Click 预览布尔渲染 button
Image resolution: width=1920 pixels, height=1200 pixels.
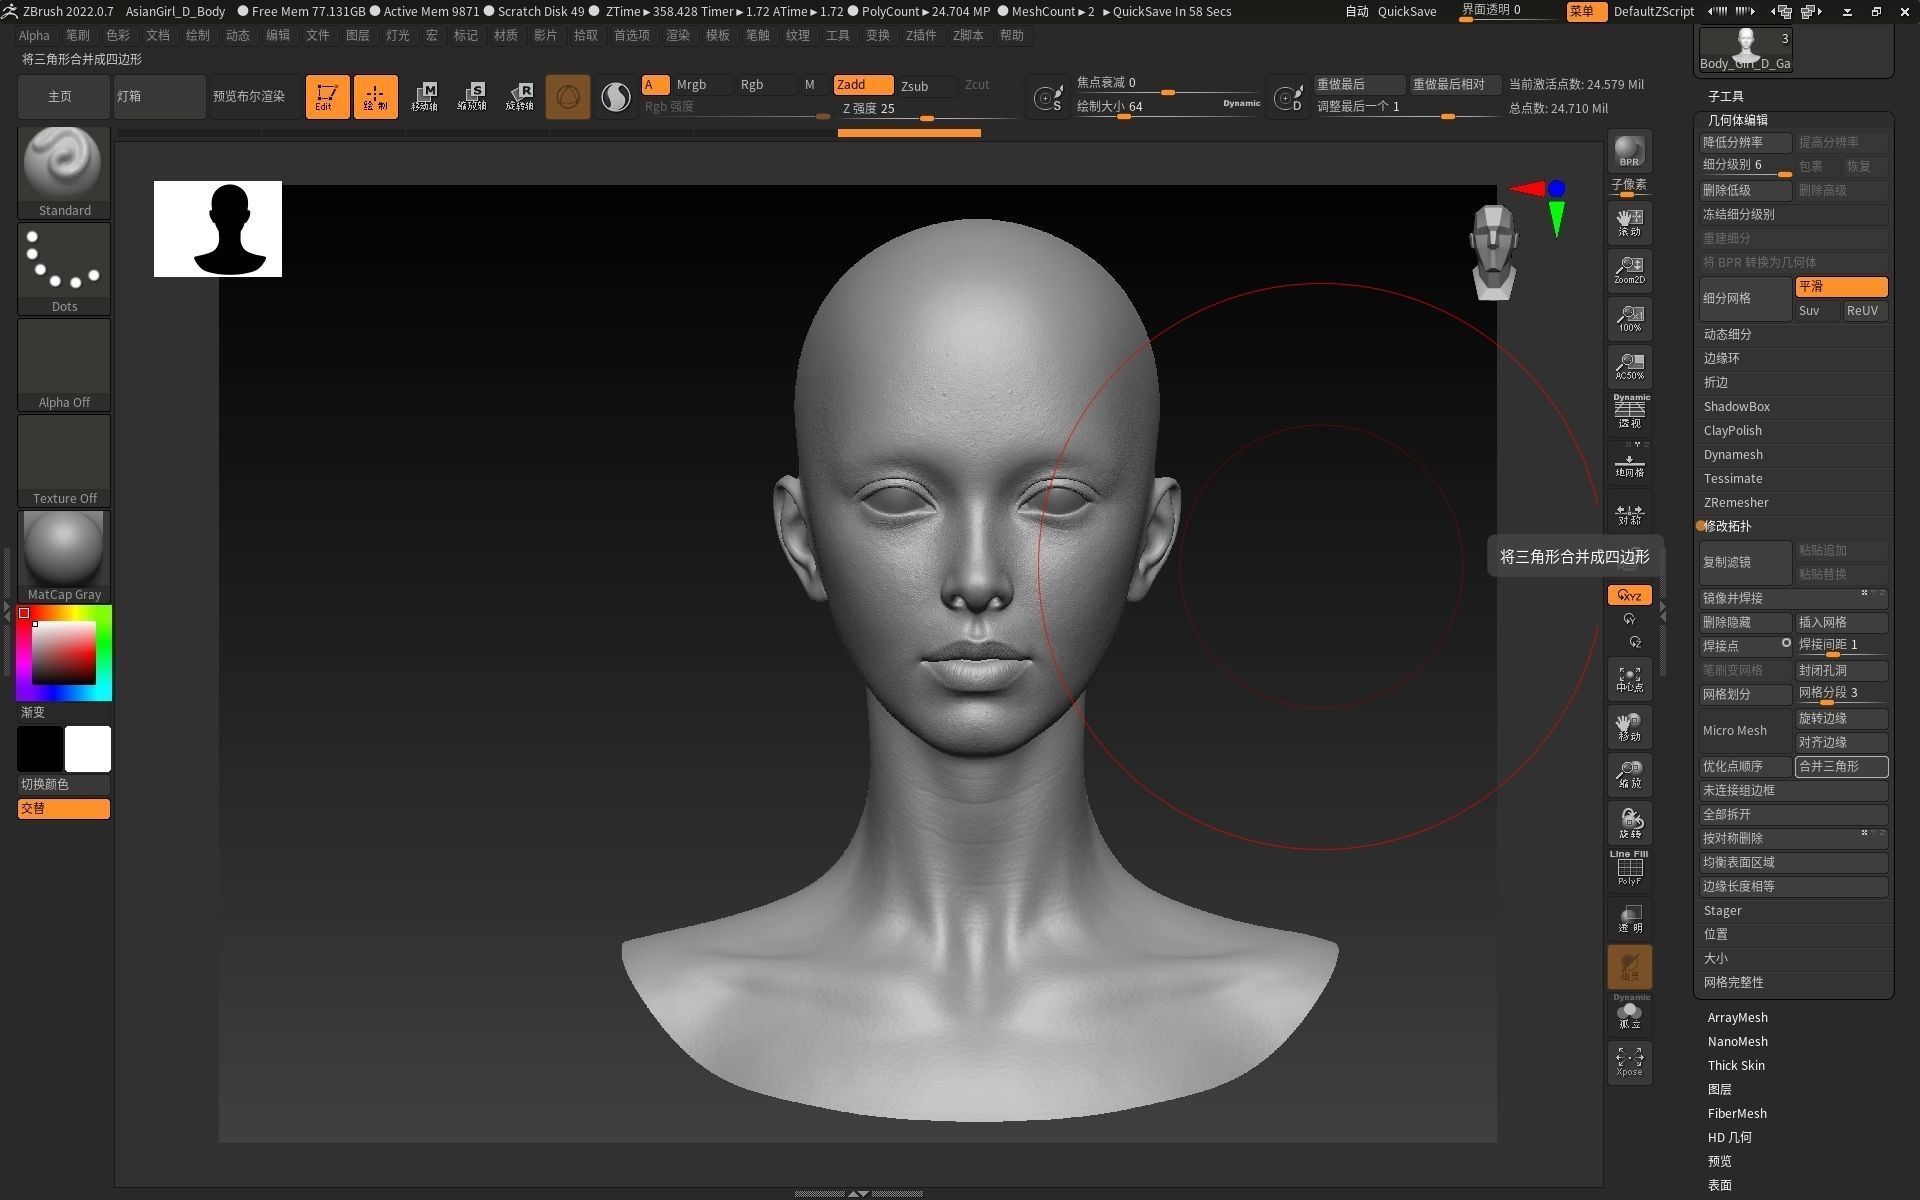[x=255, y=97]
